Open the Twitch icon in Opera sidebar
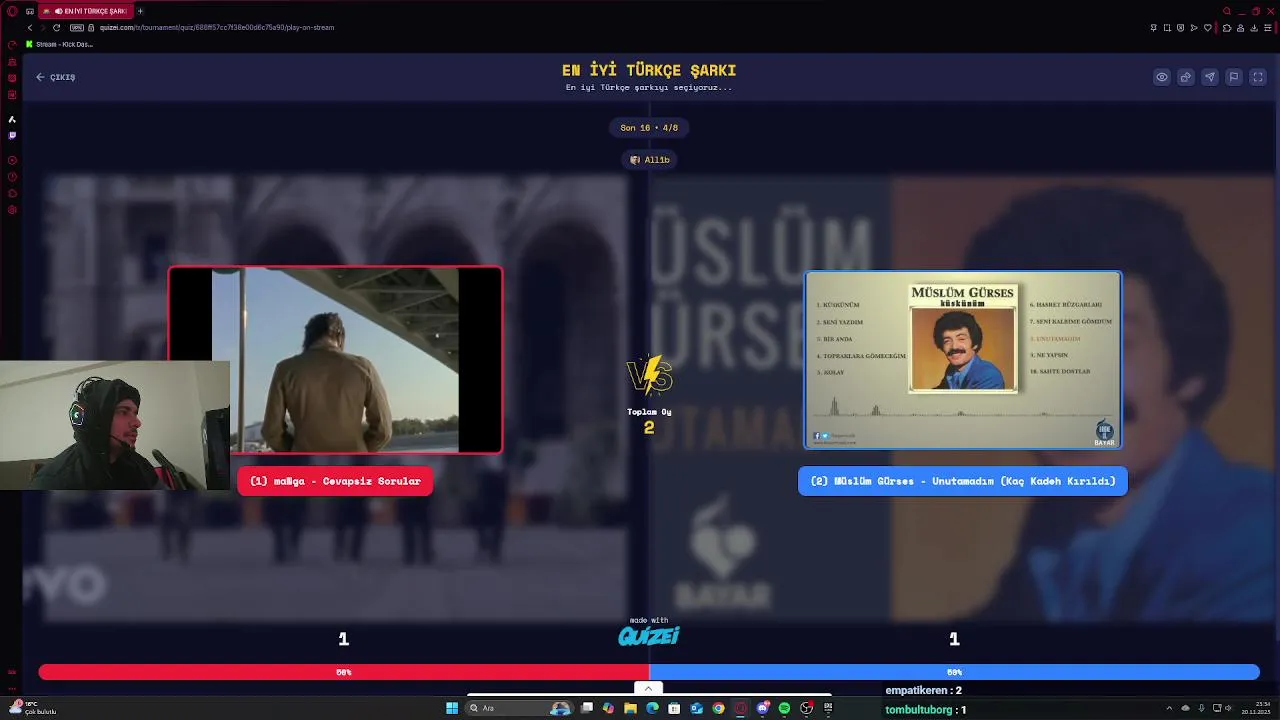The image size is (1280, 720). (12, 135)
